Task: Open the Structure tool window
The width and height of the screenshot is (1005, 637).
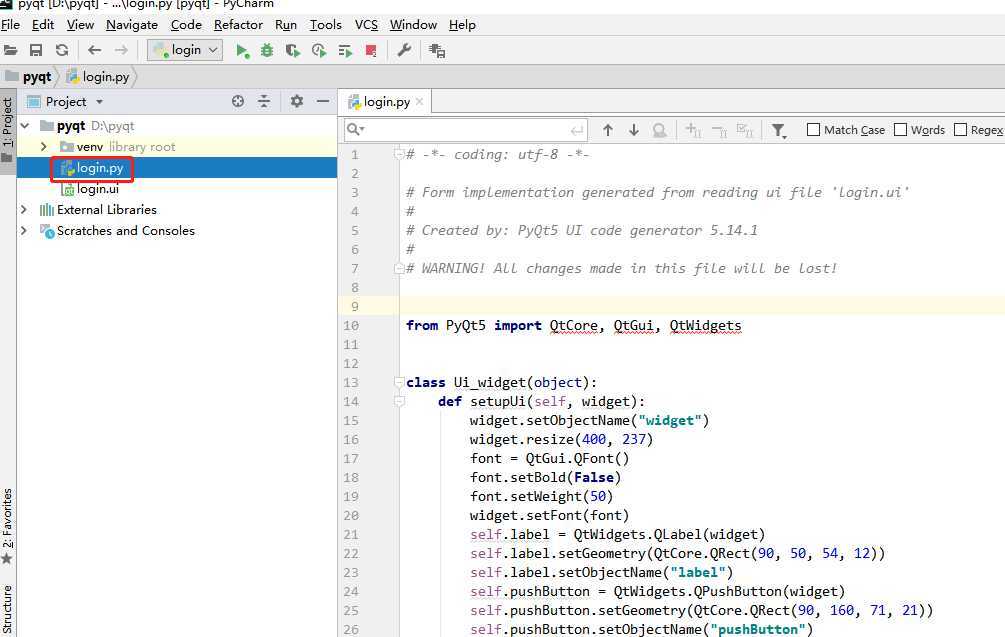Action: (x=7, y=609)
